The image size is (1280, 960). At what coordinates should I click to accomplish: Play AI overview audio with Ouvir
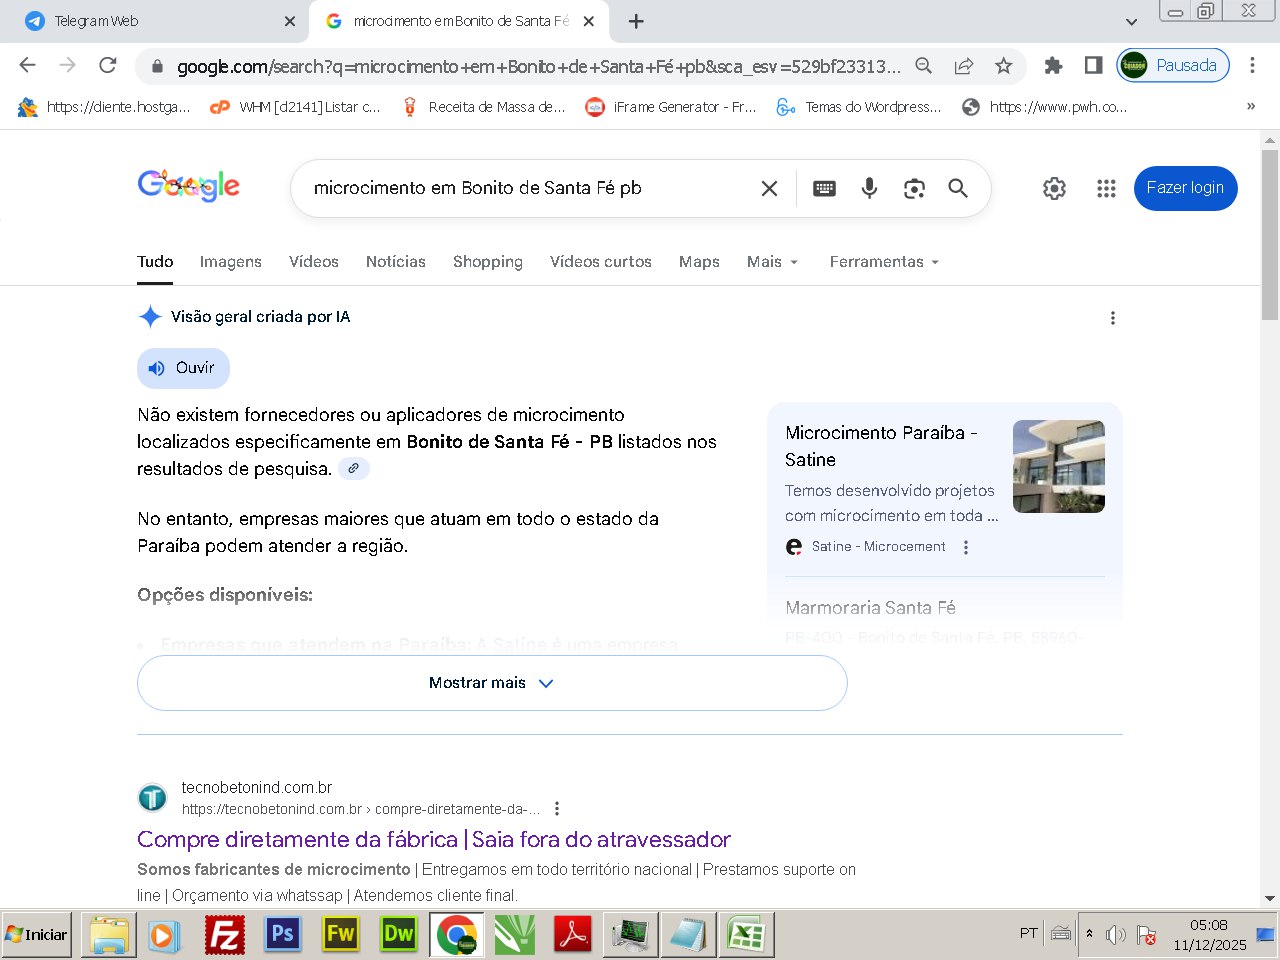tap(183, 368)
